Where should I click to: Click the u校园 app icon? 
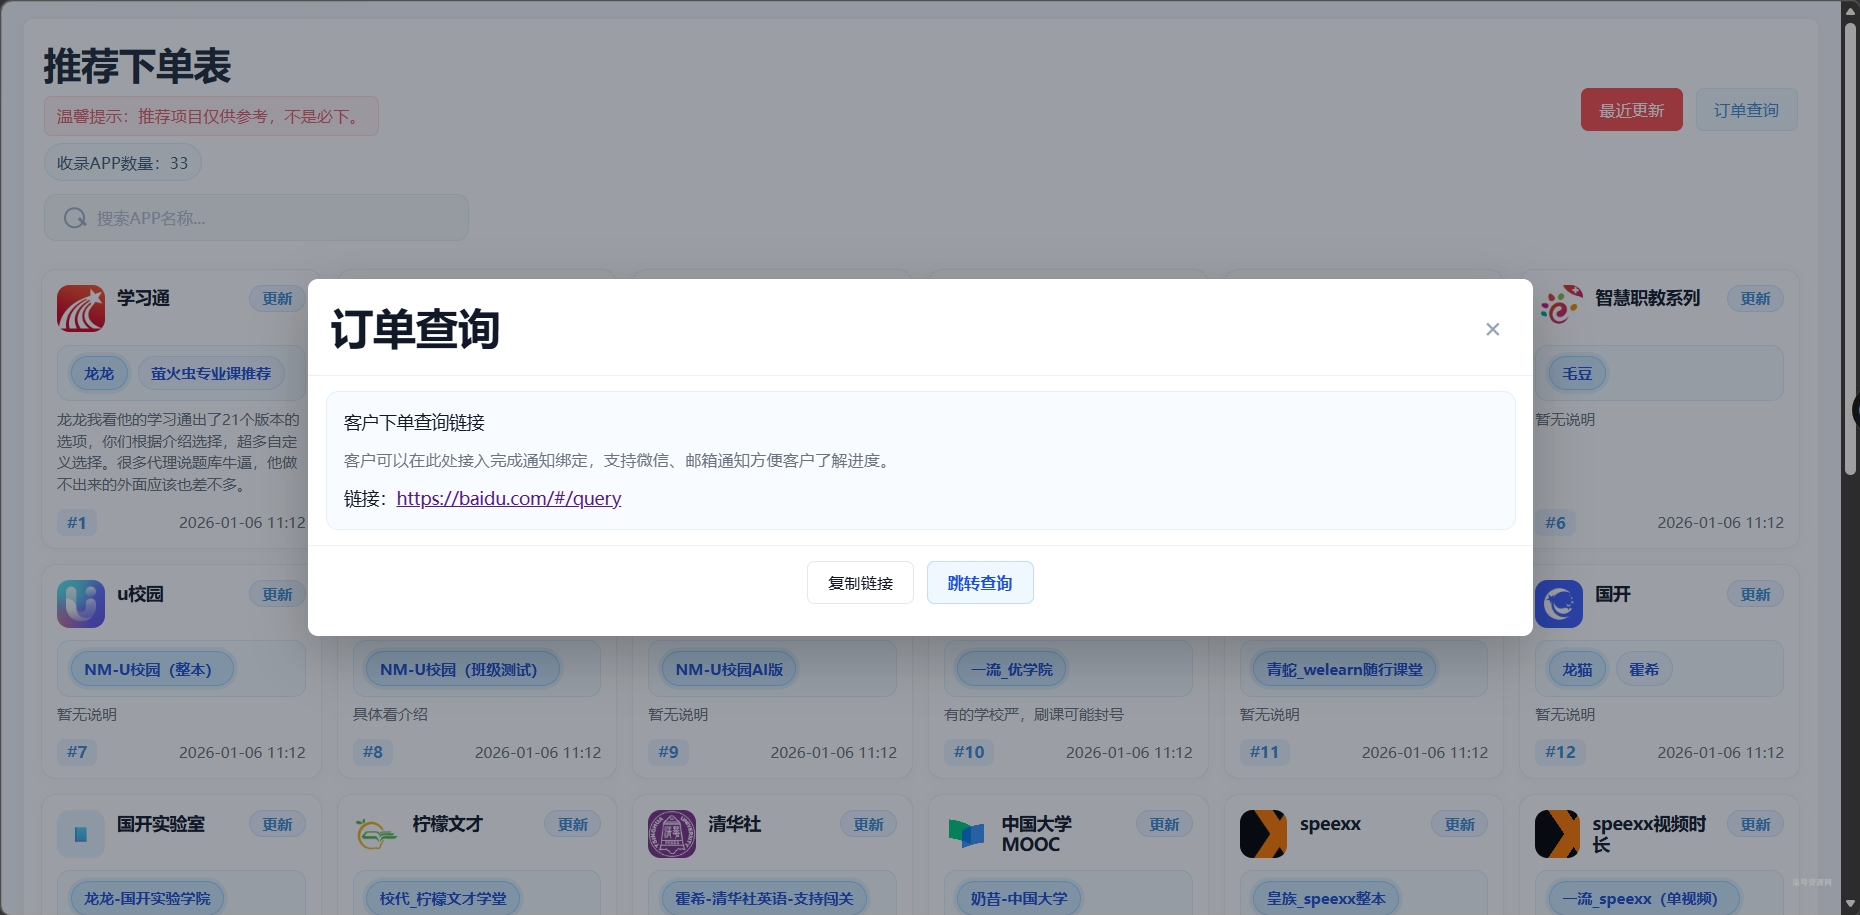click(x=81, y=603)
